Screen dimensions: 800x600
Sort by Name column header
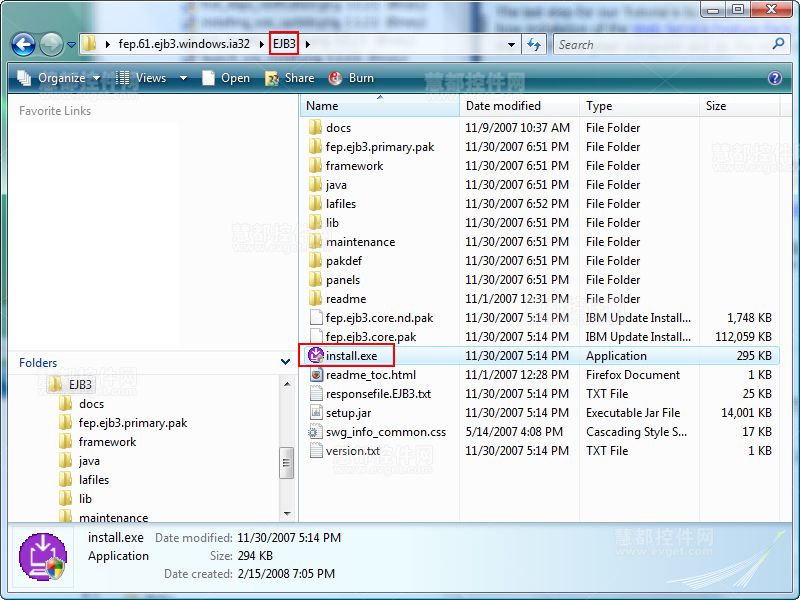tap(380, 106)
